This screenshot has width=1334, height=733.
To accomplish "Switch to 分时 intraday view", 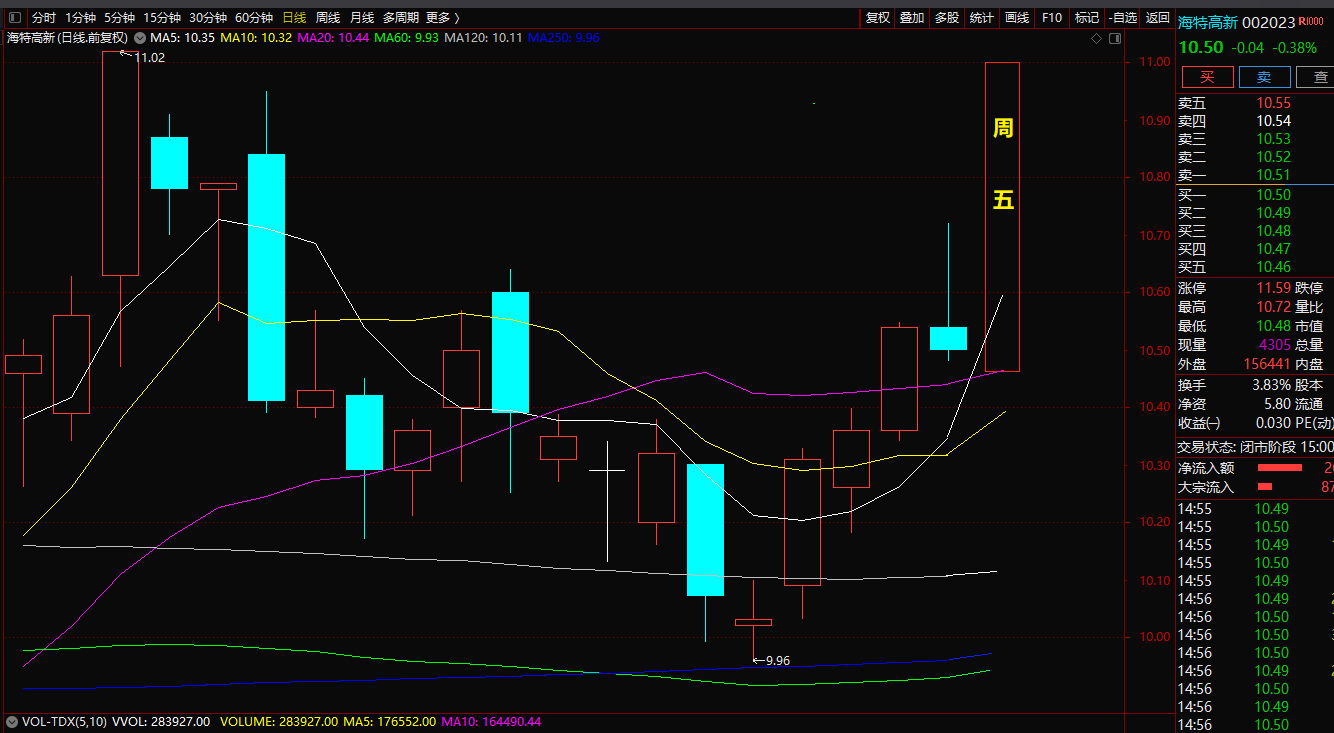I will click(43, 18).
